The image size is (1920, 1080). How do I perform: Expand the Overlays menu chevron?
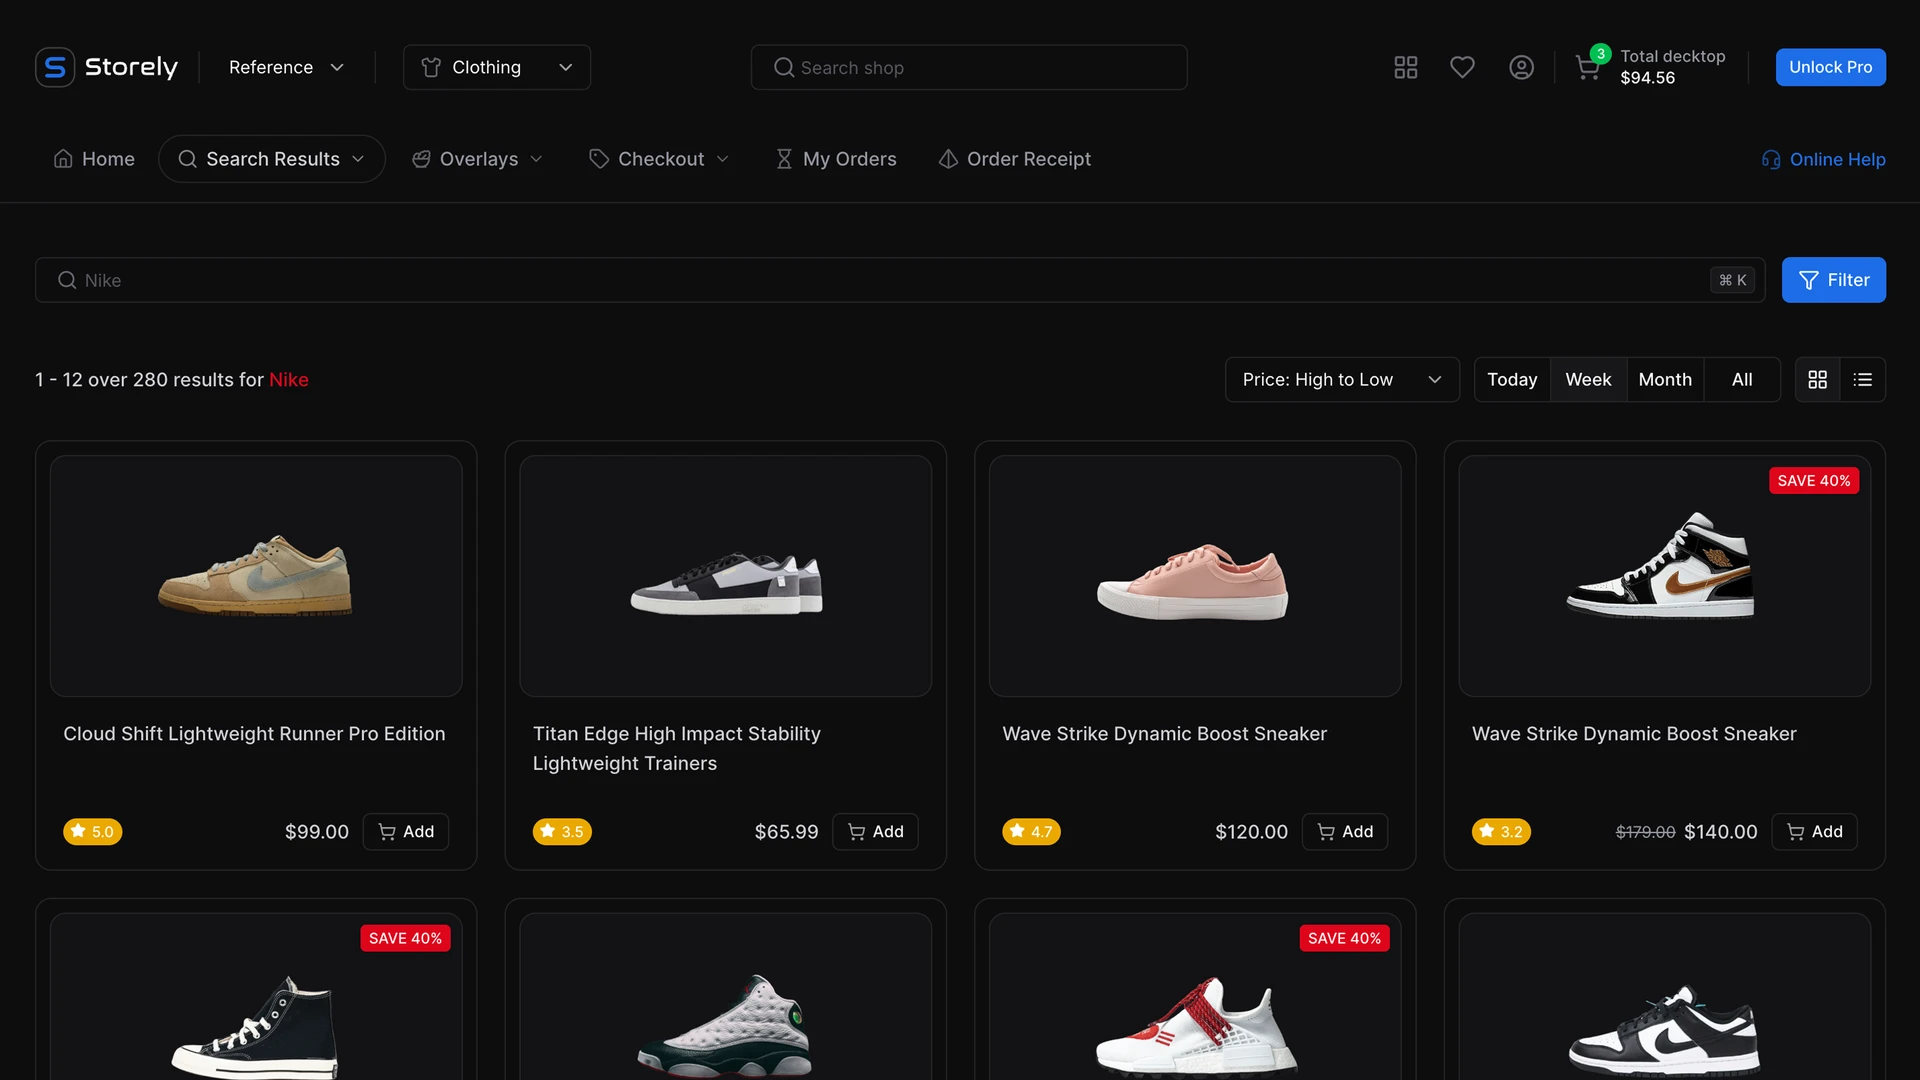coord(537,159)
